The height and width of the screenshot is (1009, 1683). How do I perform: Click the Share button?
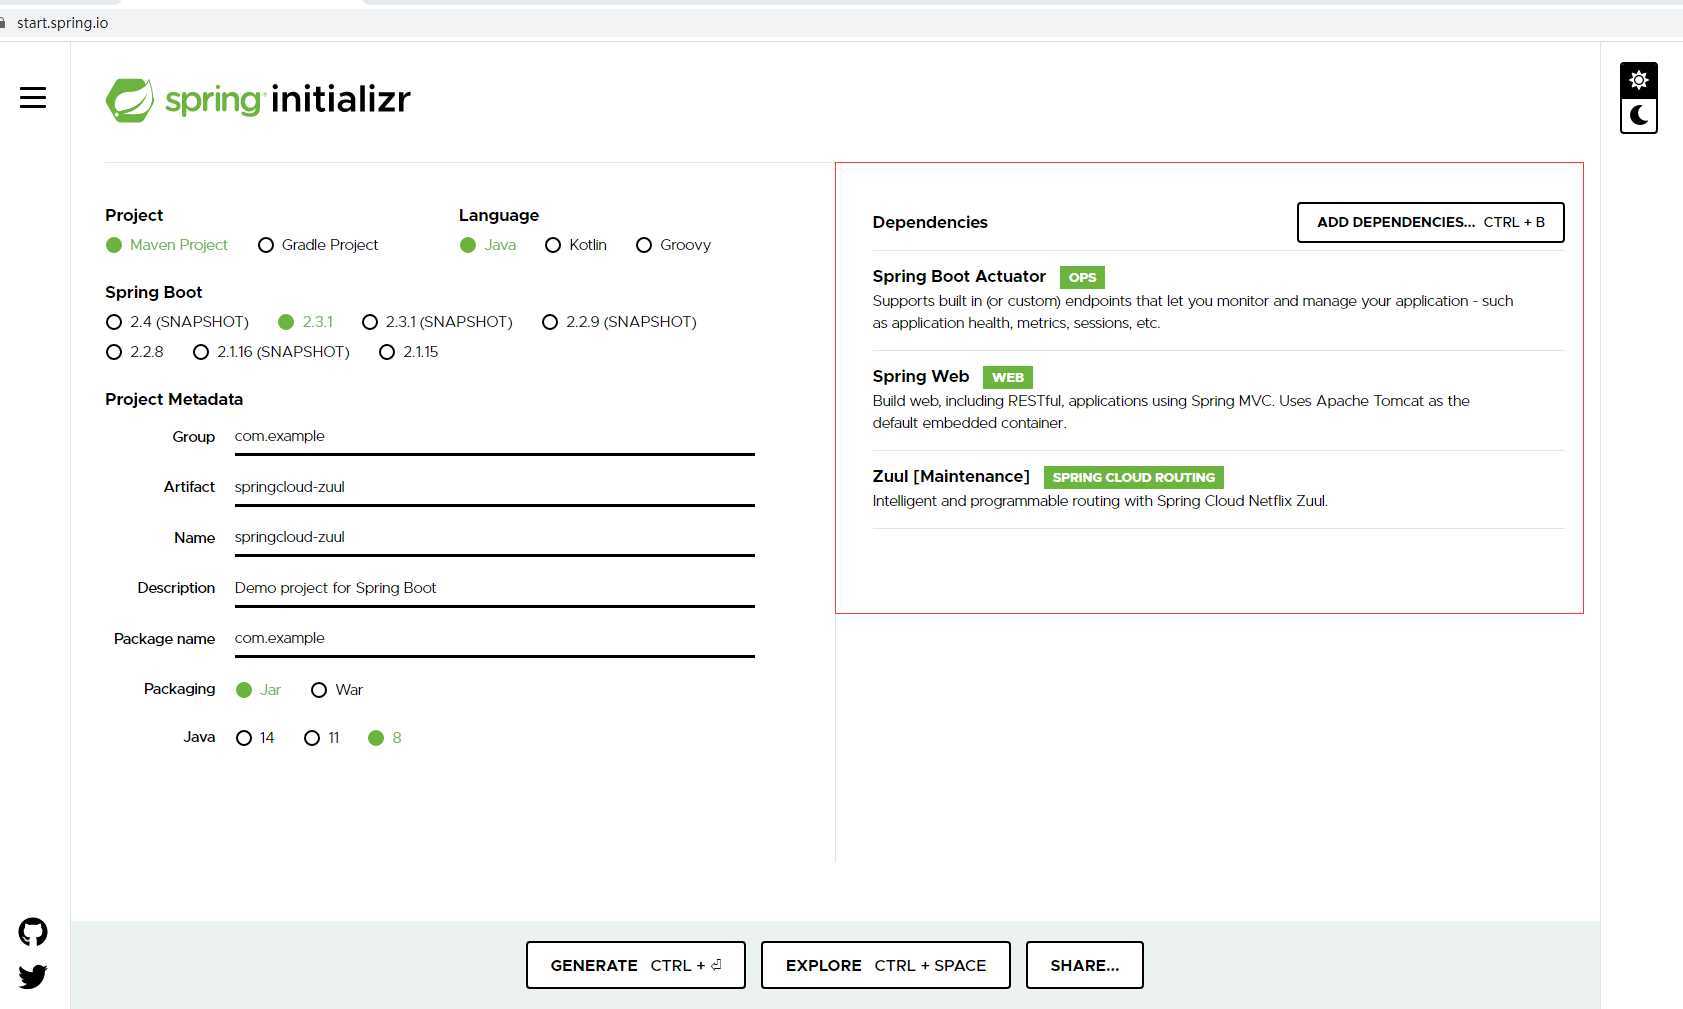tap(1084, 965)
